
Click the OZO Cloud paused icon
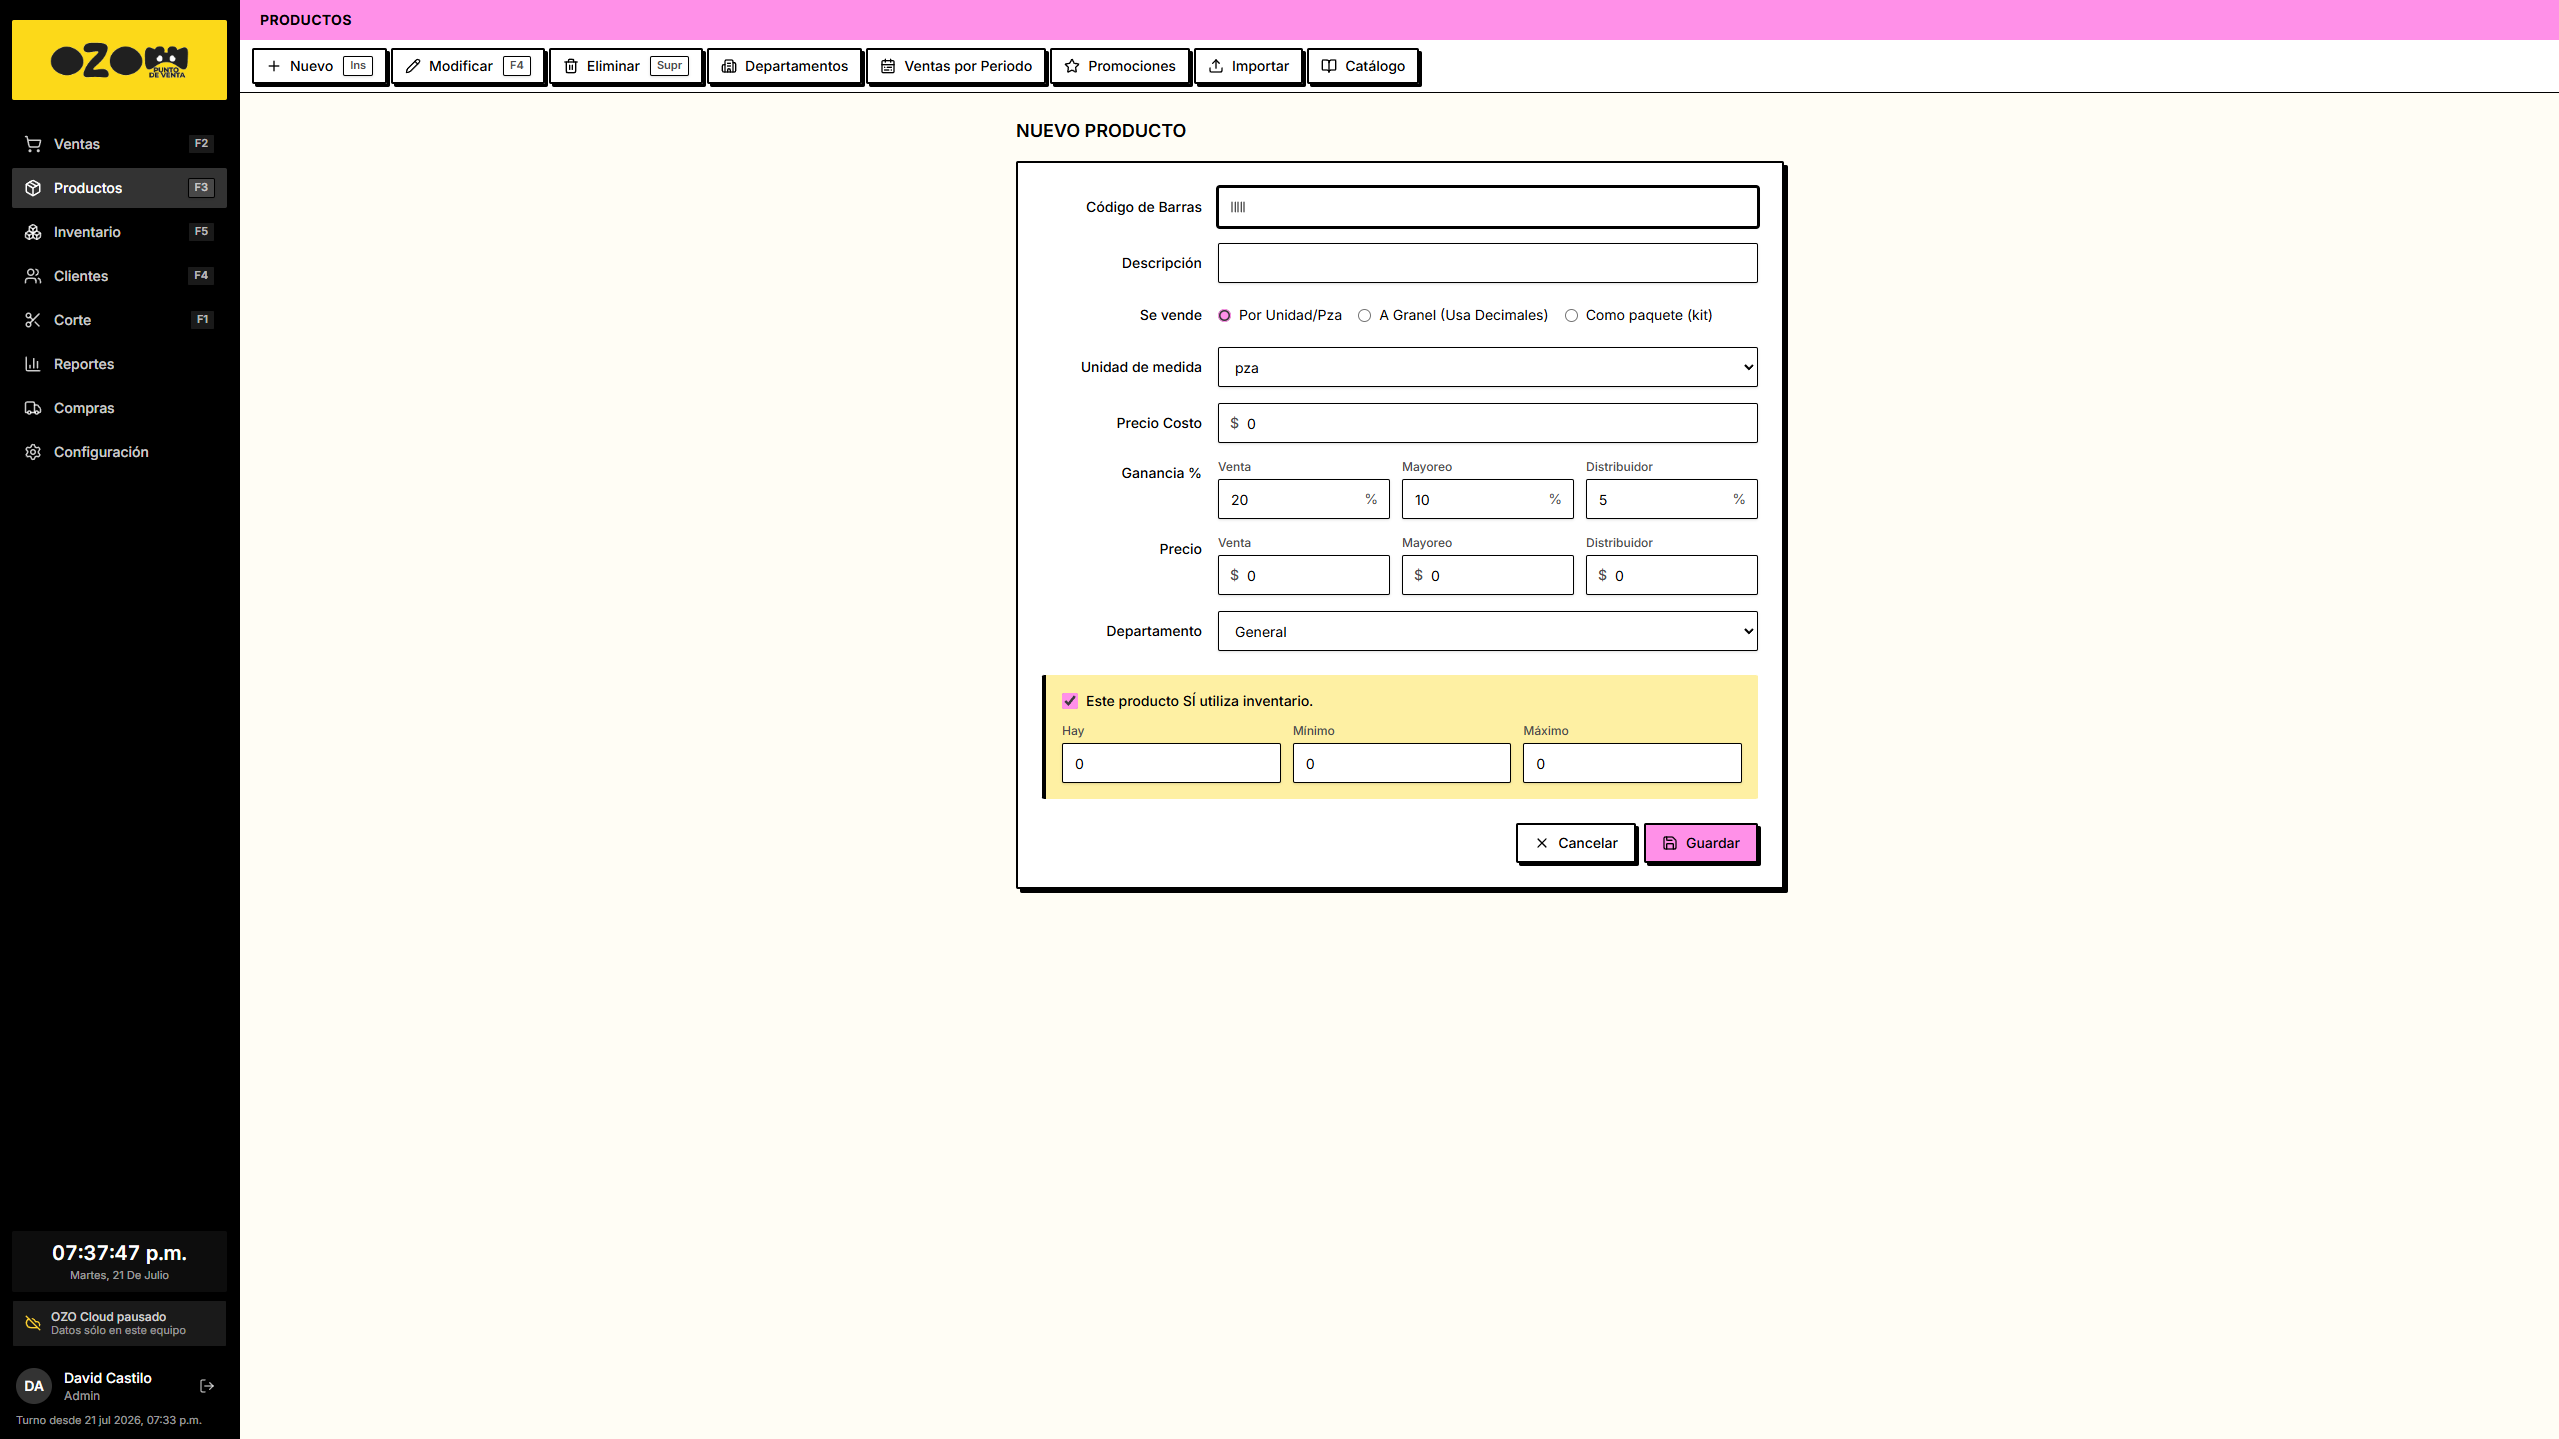click(33, 1323)
